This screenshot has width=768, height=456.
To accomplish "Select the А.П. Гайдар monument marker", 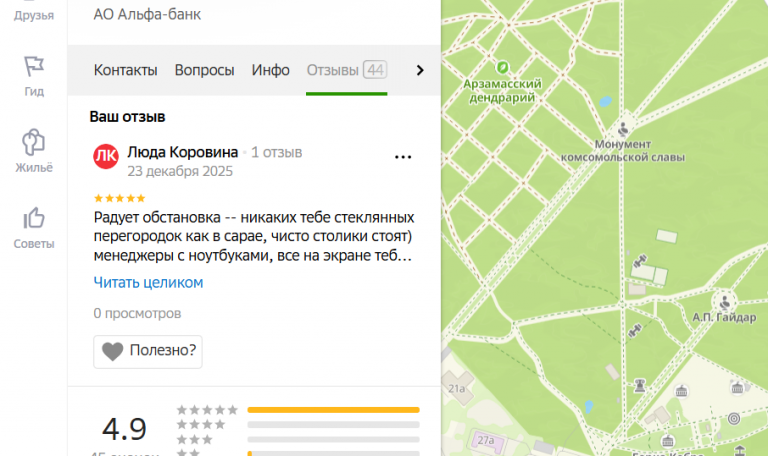I will (724, 303).
